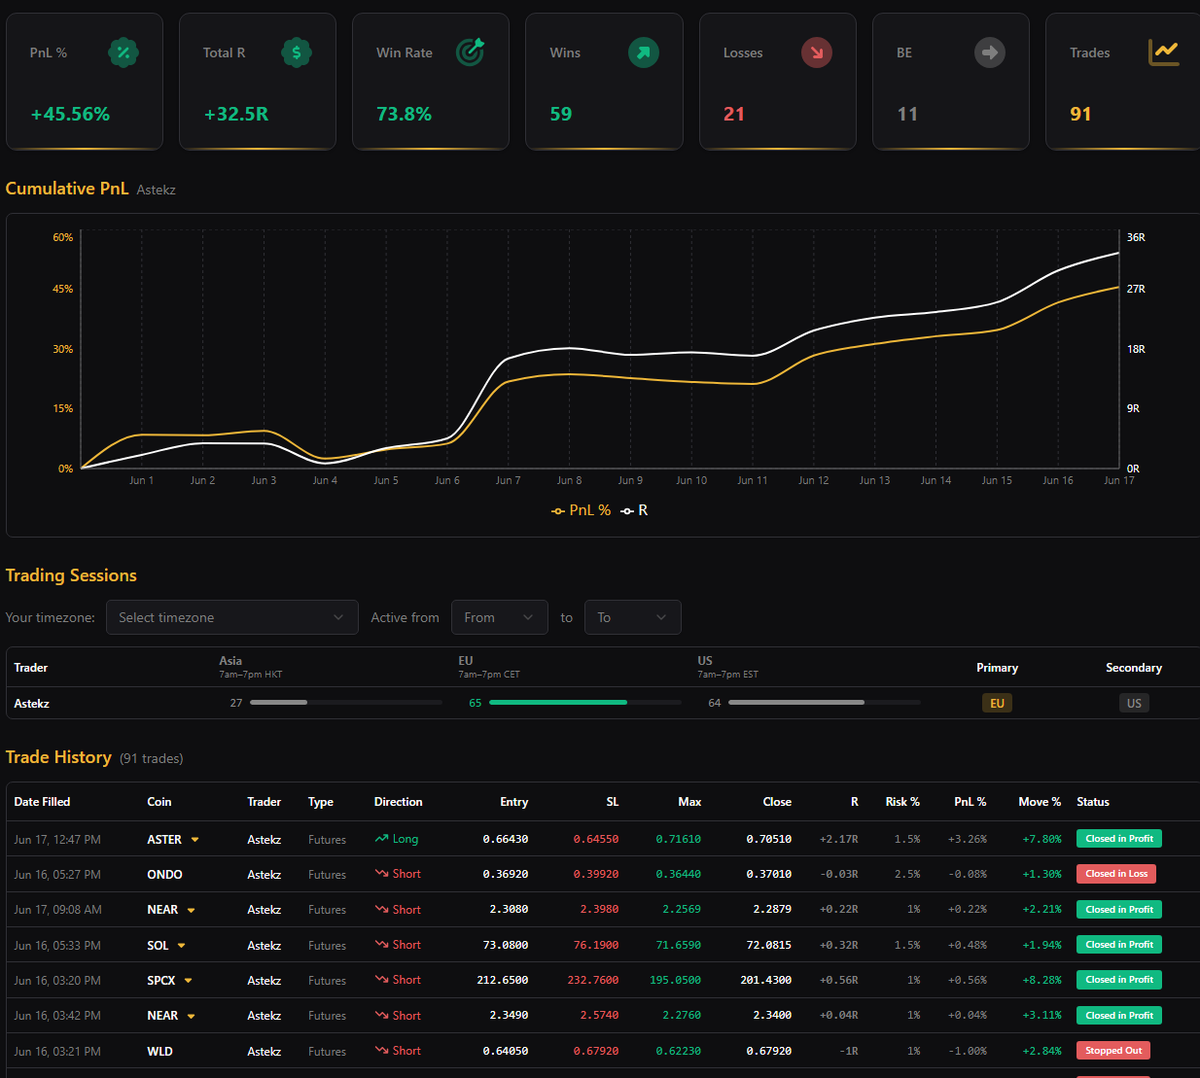
Task: Click the US secondary session badge
Action: [x=1134, y=703]
